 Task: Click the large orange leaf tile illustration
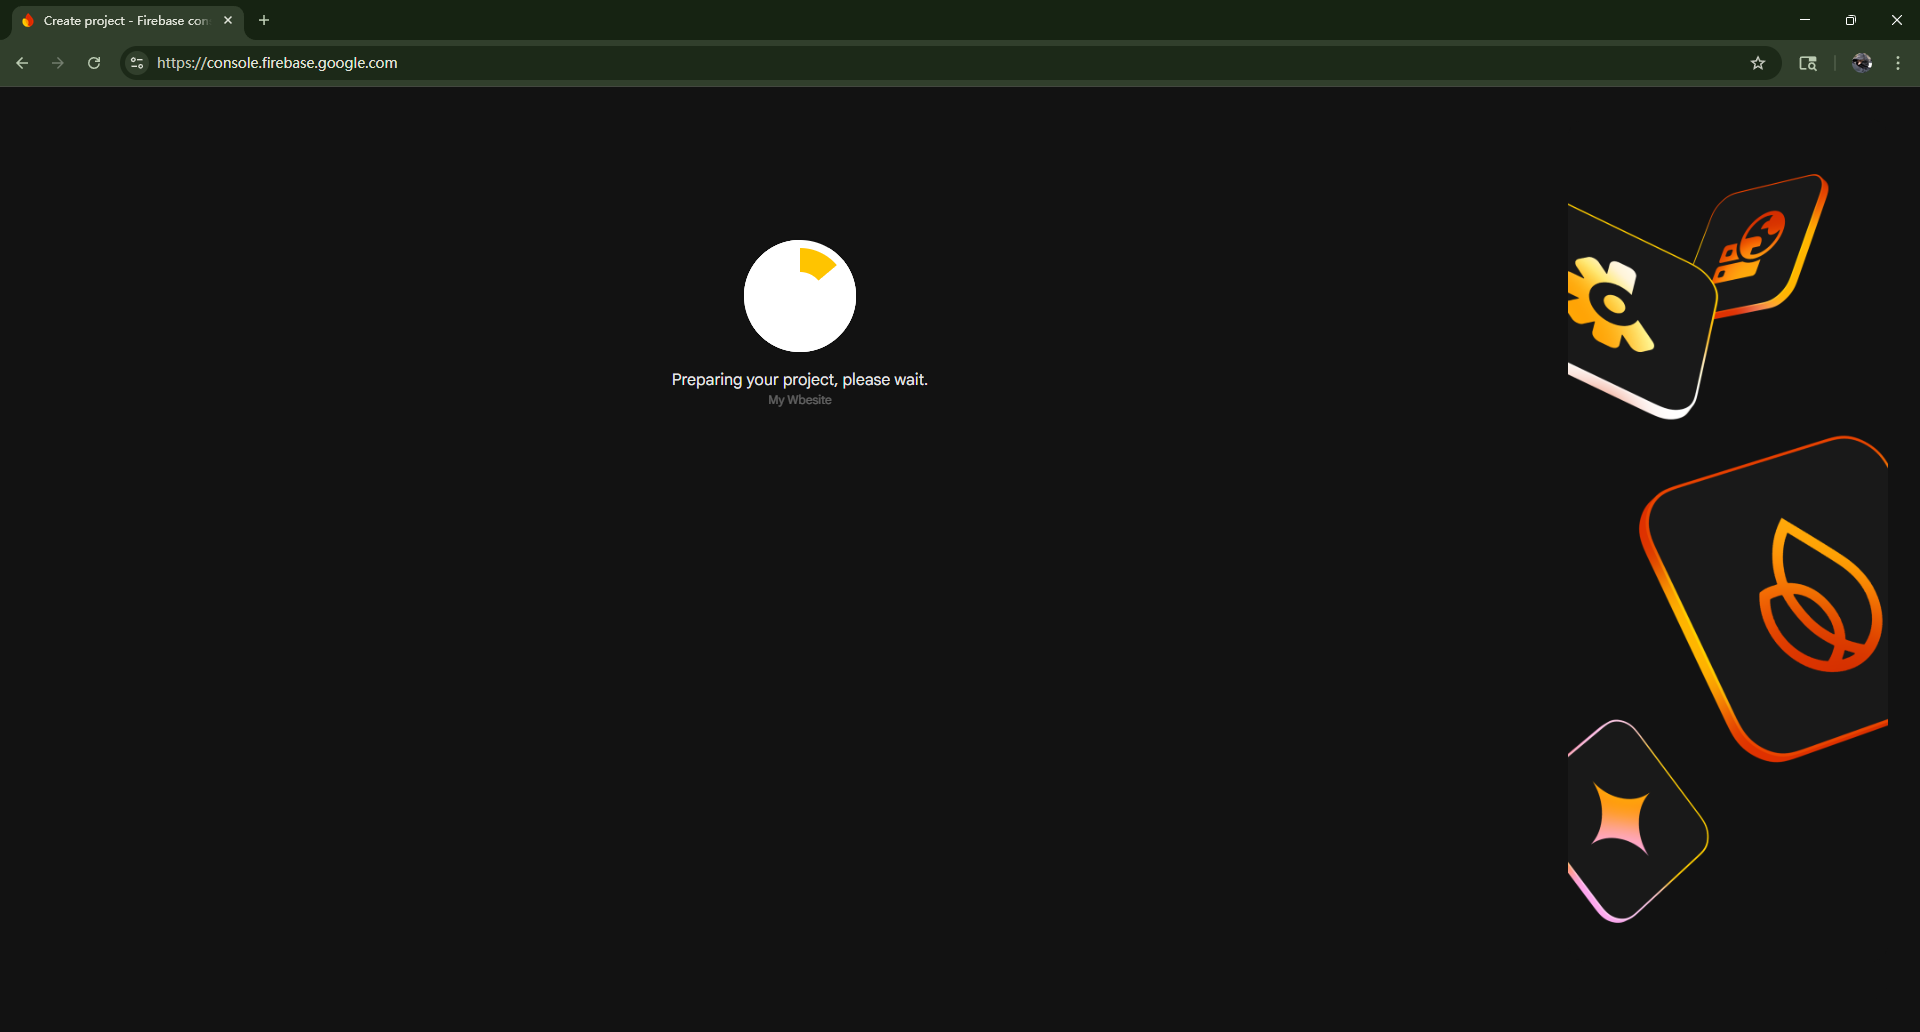pos(1780,600)
